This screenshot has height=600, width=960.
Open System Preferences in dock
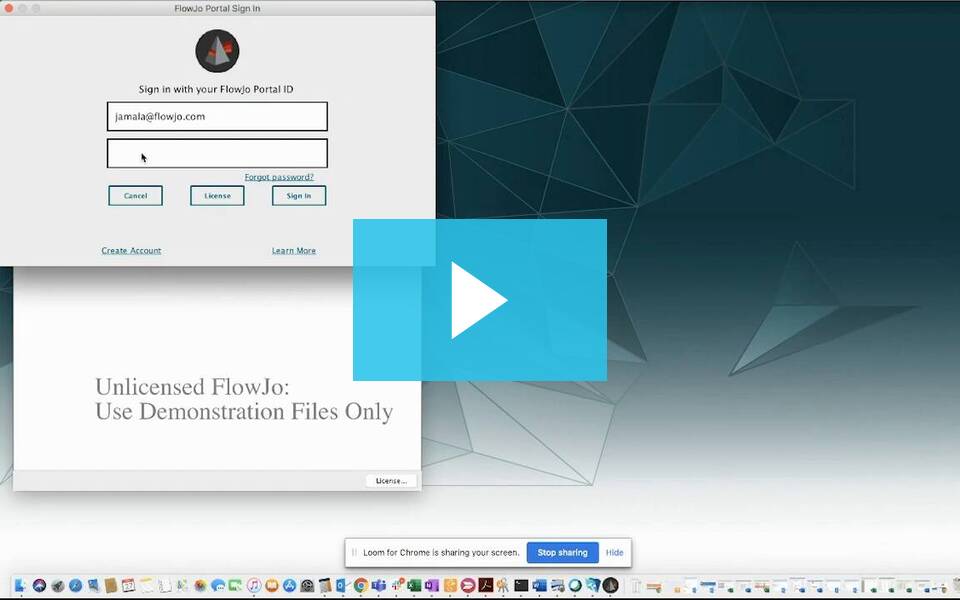tap(307, 585)
